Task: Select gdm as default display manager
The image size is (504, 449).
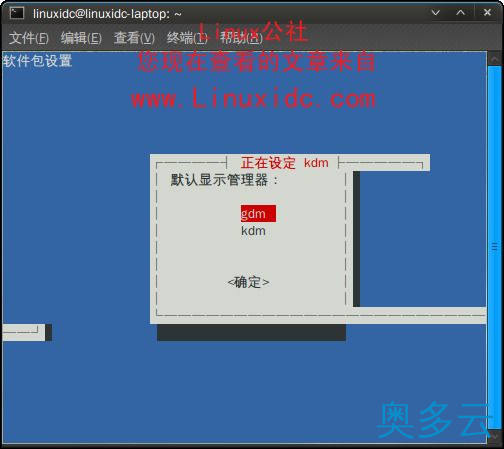Action: (x=258, y=214)
